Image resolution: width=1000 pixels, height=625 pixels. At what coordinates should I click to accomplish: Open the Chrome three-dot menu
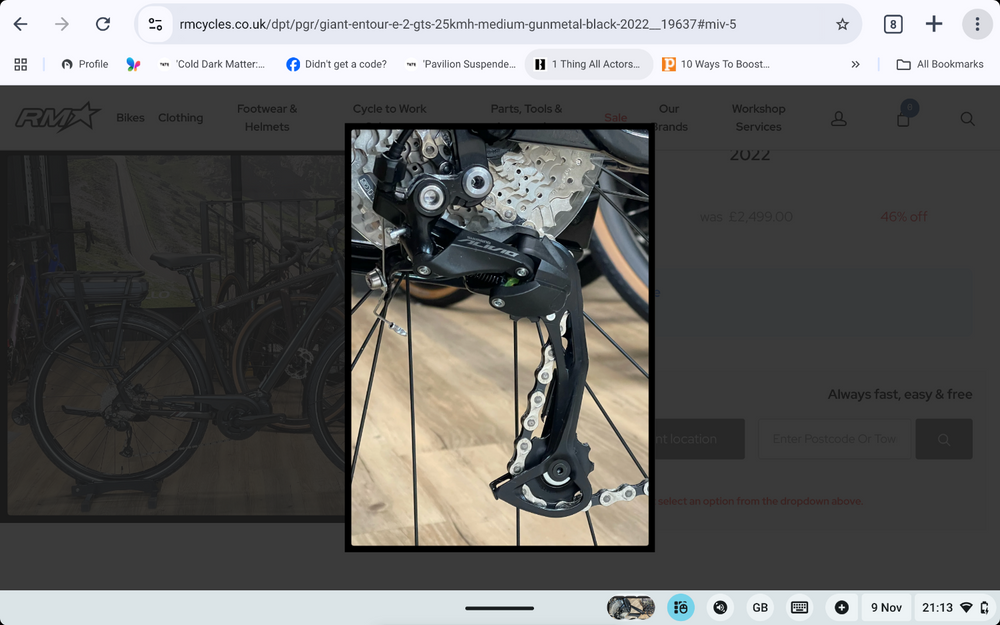[x=977, y=24]
